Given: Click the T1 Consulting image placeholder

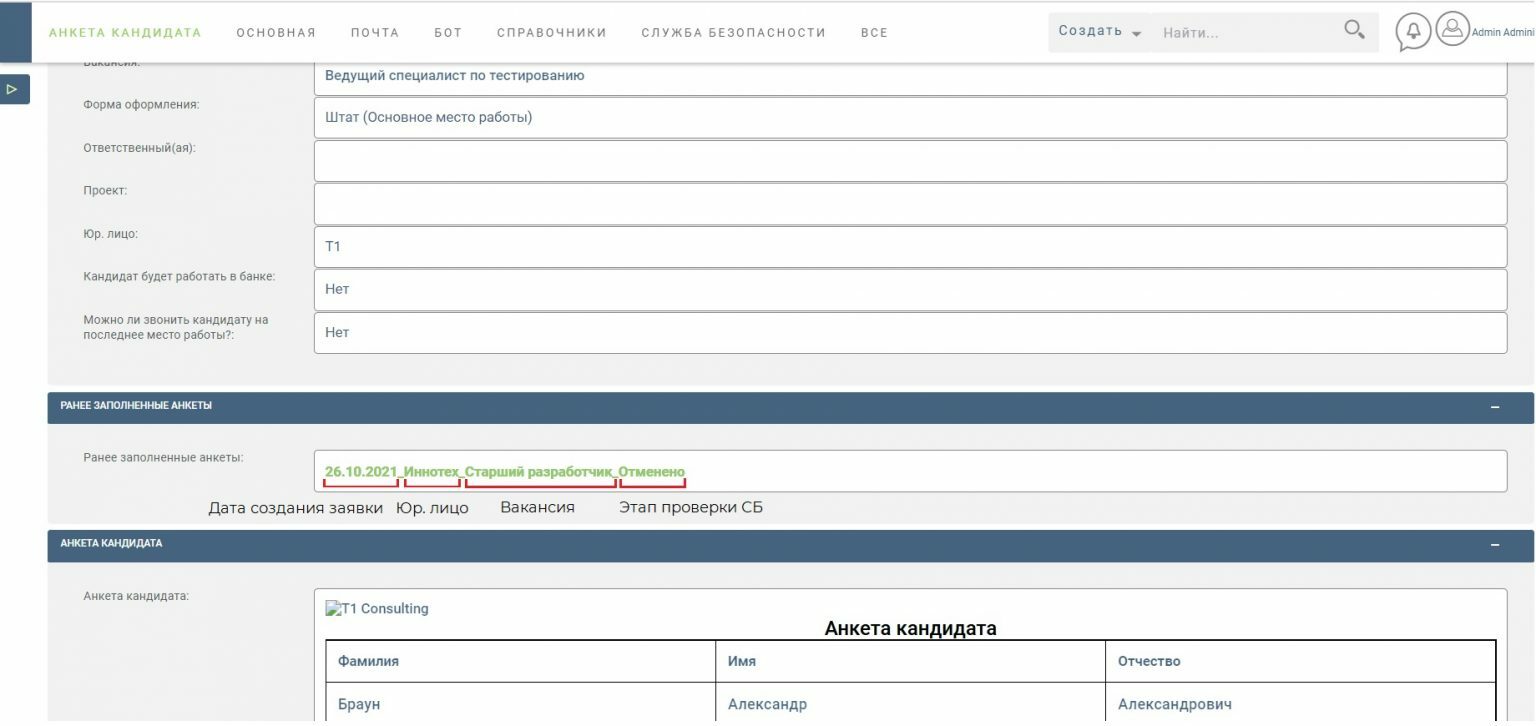Looking at the screenshot, I should (377, 608).
